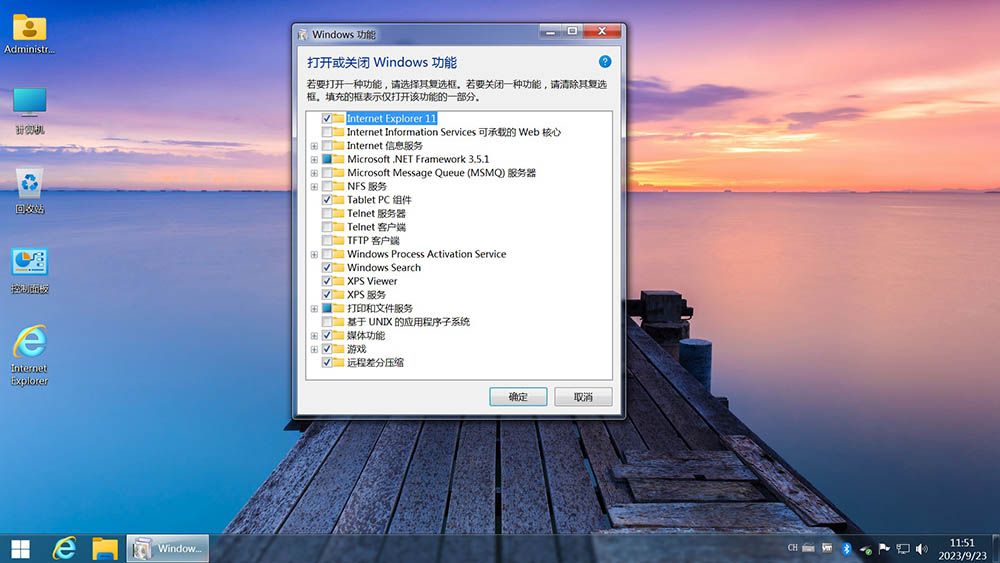Open File Explorer from the taskbar
This screenshot has width=1000, height=563.
pyautogui.click(x=105, y=548)
